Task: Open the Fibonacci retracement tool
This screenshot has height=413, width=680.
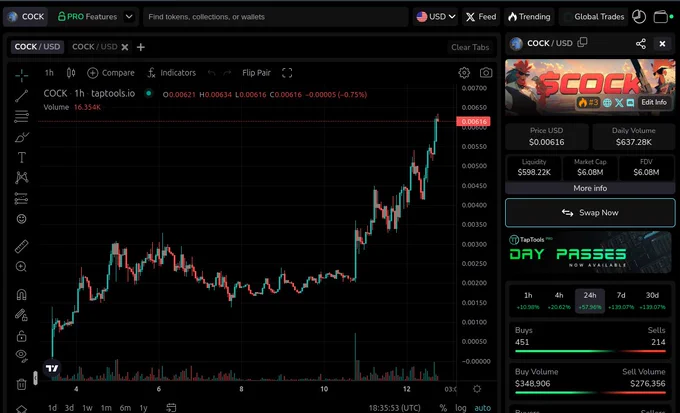Action: (21, 116)
